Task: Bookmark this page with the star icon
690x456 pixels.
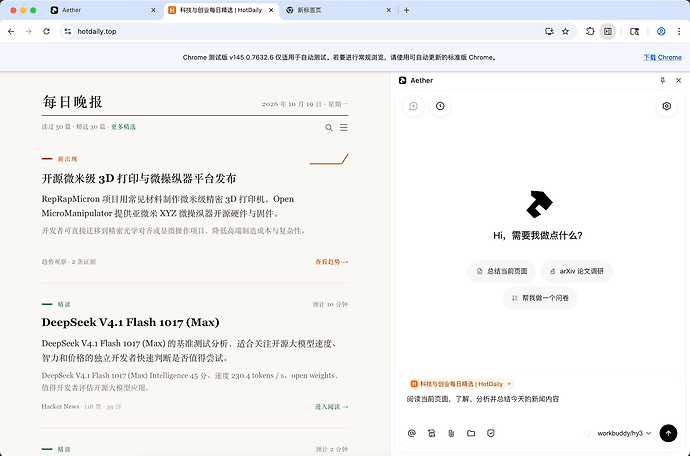Action: (565, 31)
